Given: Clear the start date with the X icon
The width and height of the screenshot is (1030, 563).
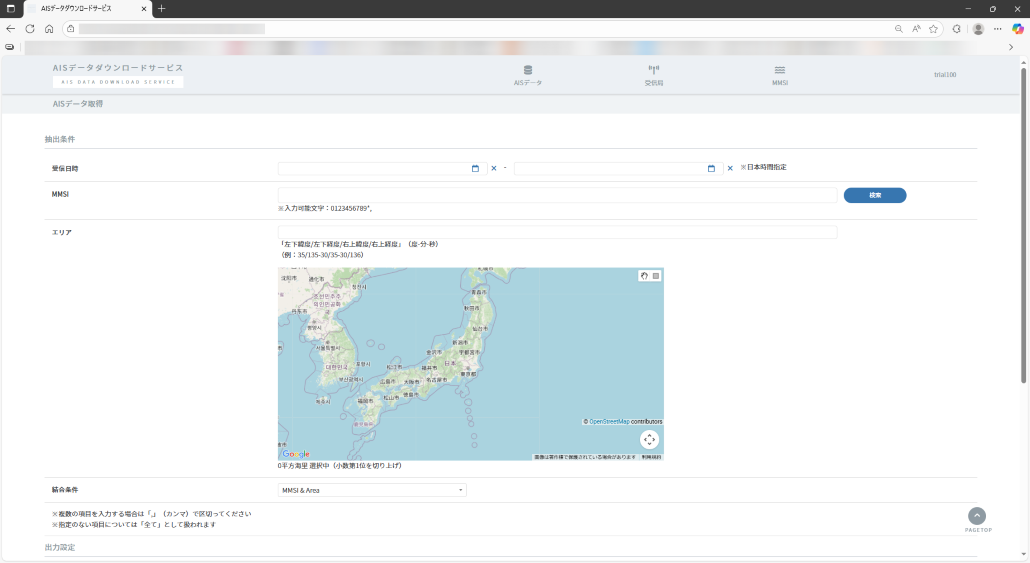Looking at the screenshot, I should (494, 168).
